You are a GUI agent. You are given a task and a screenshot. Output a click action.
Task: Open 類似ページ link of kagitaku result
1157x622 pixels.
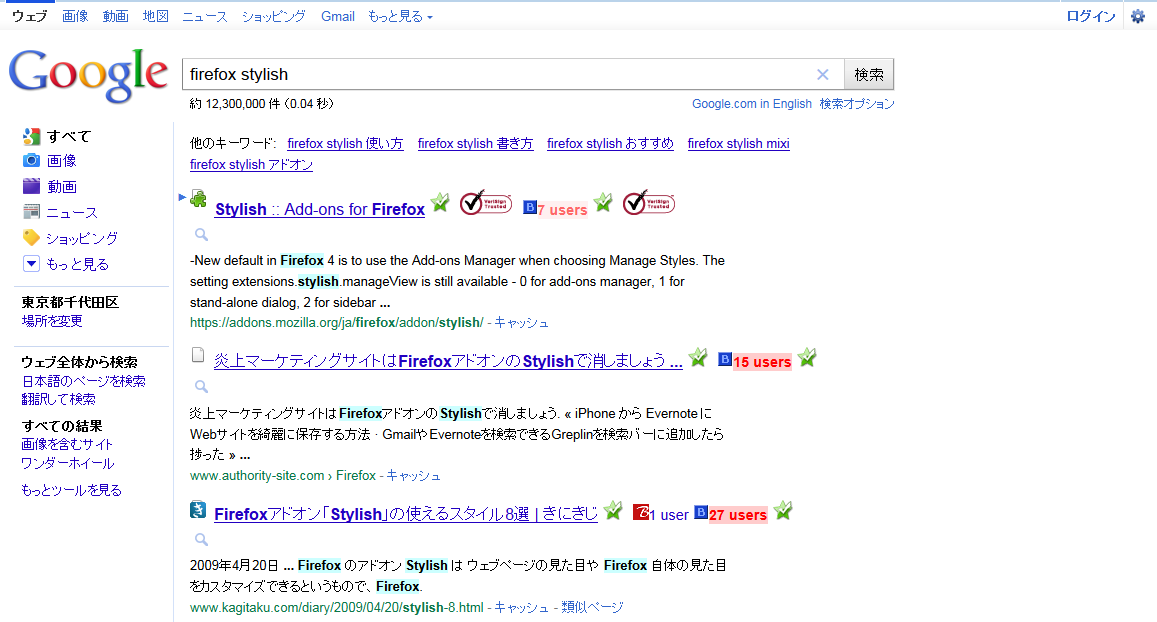(x=592, y=607)
